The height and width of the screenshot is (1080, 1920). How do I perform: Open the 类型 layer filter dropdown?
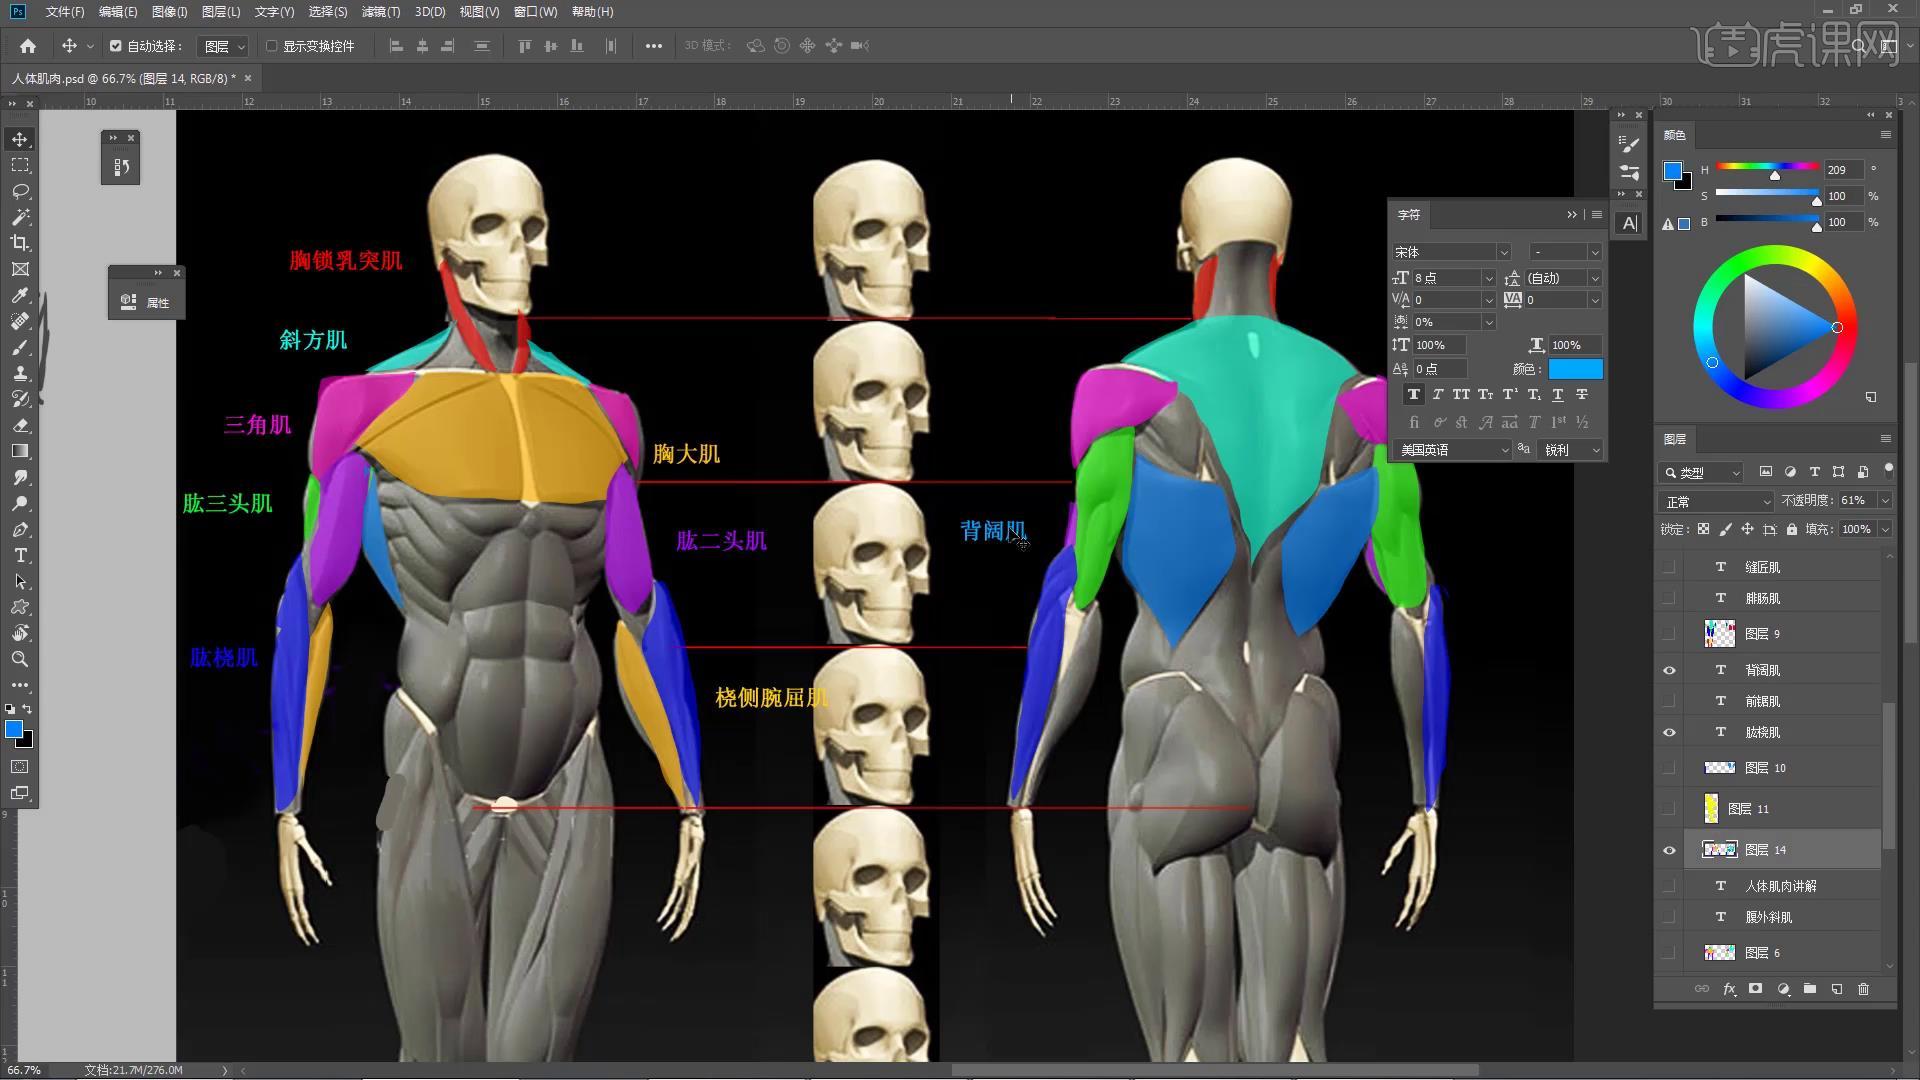click(1701, 472)
